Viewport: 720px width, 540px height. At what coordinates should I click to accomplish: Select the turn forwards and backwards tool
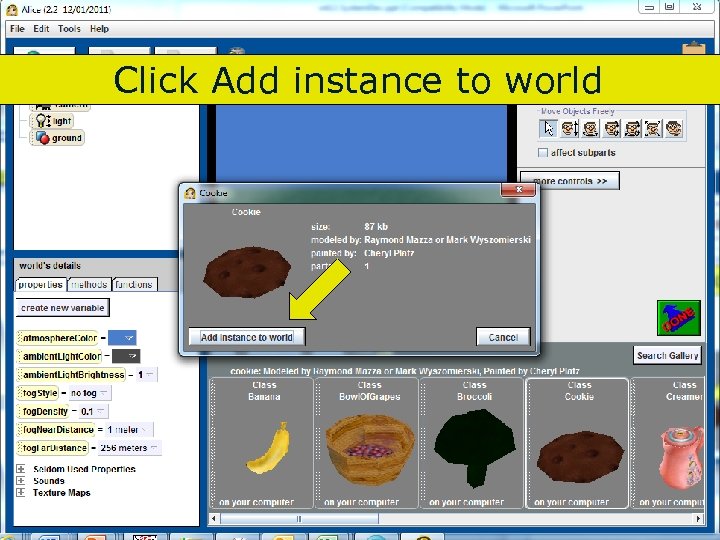611,129
